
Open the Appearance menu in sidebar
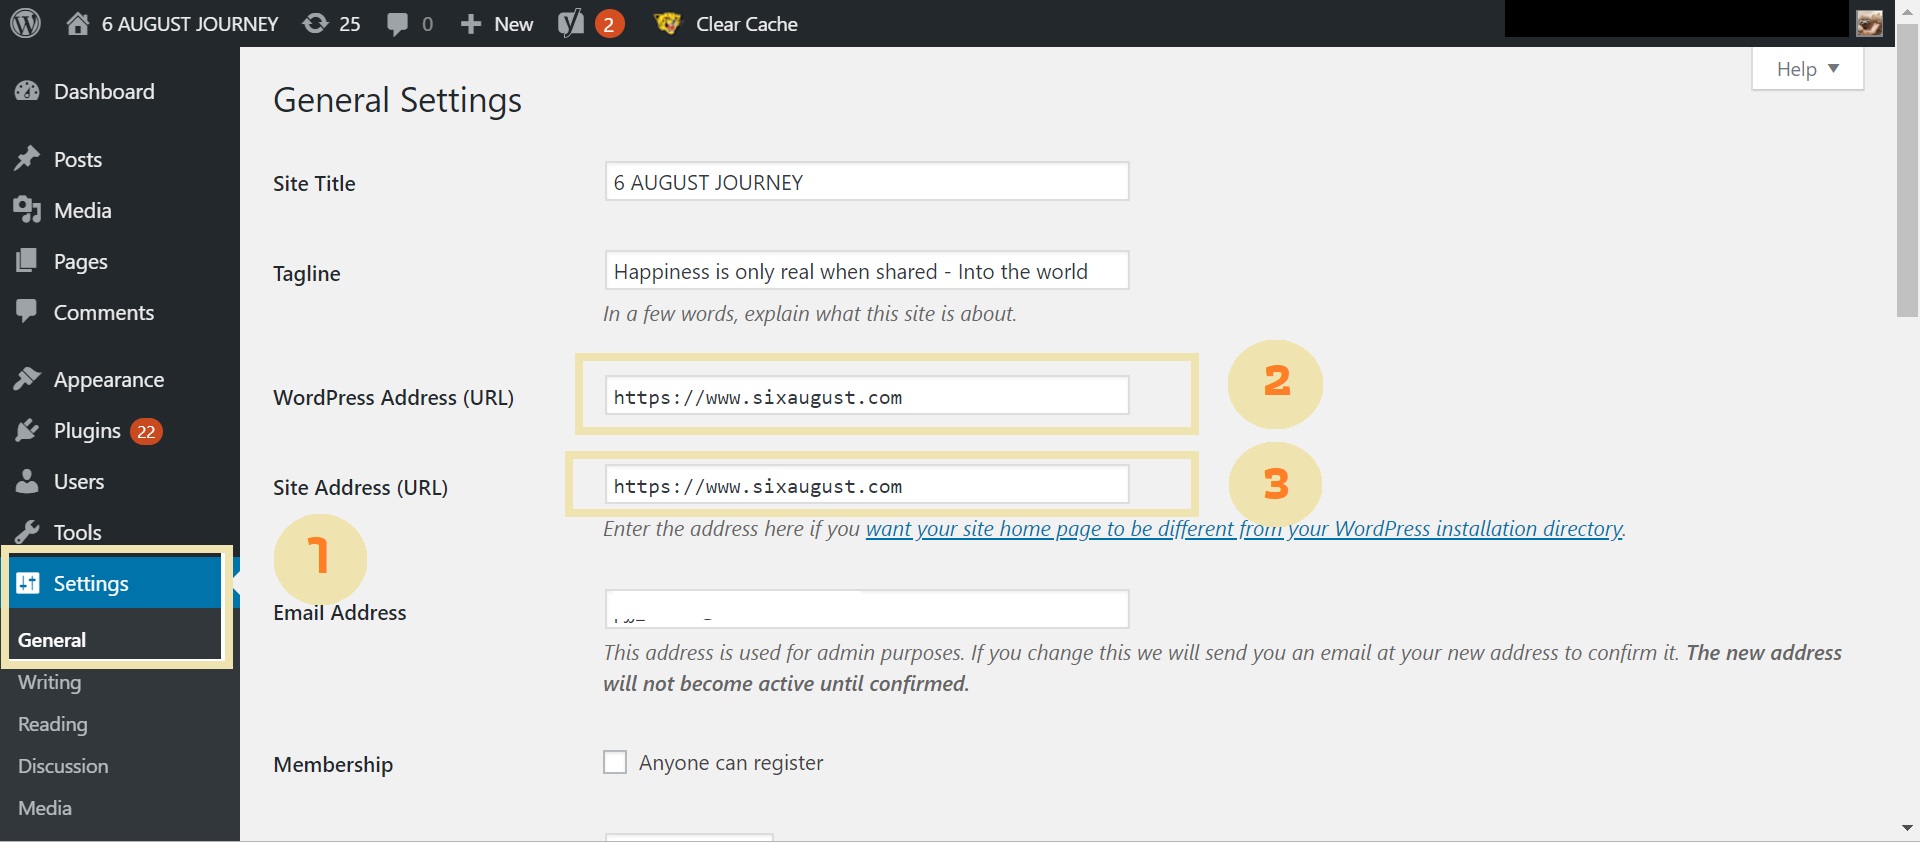[108, 380]
